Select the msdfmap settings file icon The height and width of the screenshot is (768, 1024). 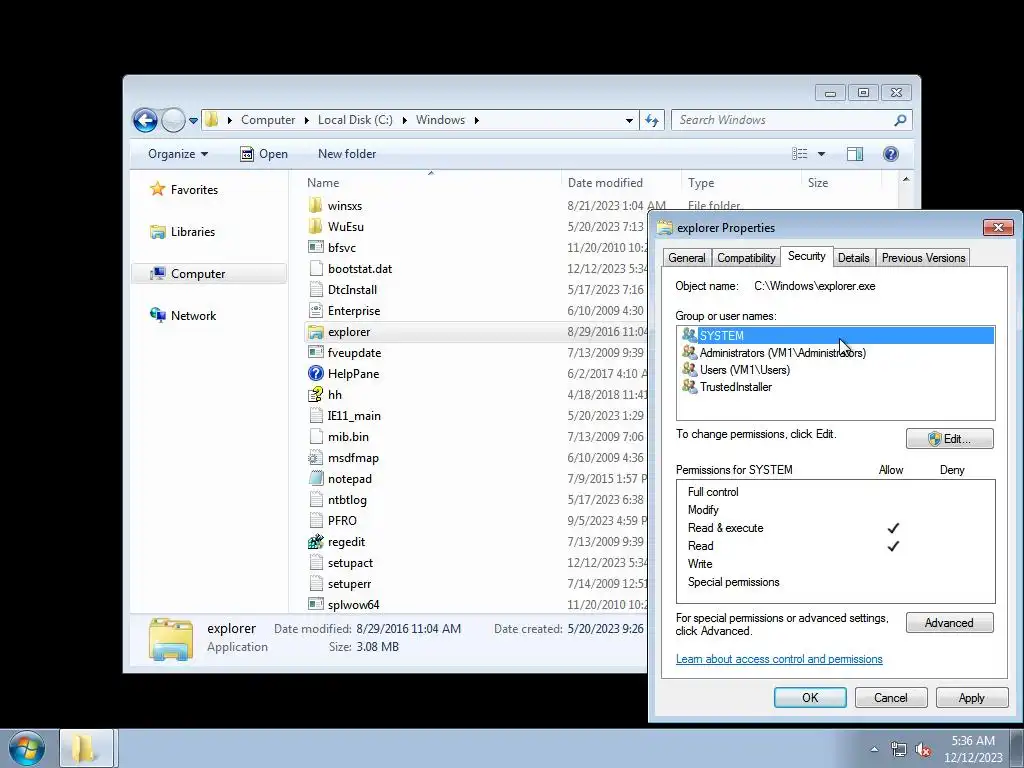pos(315,458)
